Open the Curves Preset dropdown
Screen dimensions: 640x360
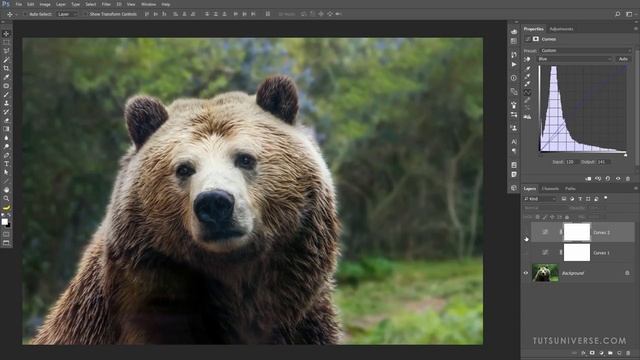(585, 51)
